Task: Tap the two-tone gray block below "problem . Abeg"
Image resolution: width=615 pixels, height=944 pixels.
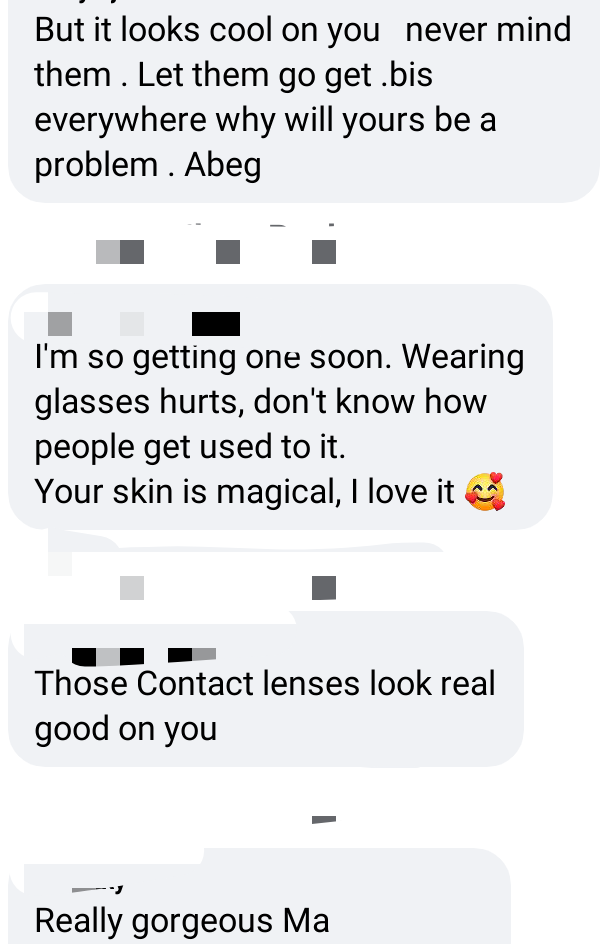Action: 120,252
